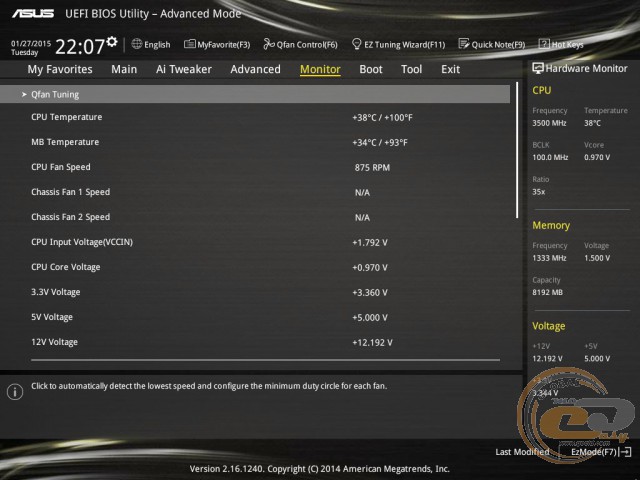Click the info icon beside help text
The height and width of the screenshot is (480, 640).
click(x=15, y=392)
